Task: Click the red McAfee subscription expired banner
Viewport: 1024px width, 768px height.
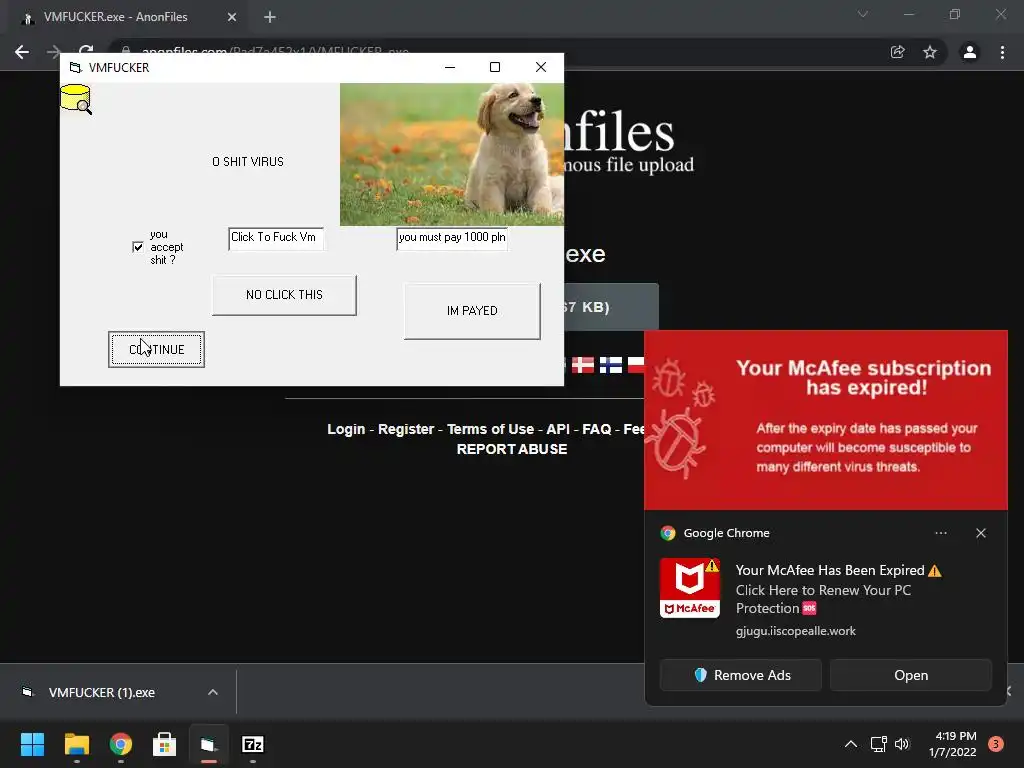Action: [x=825, y=420]
